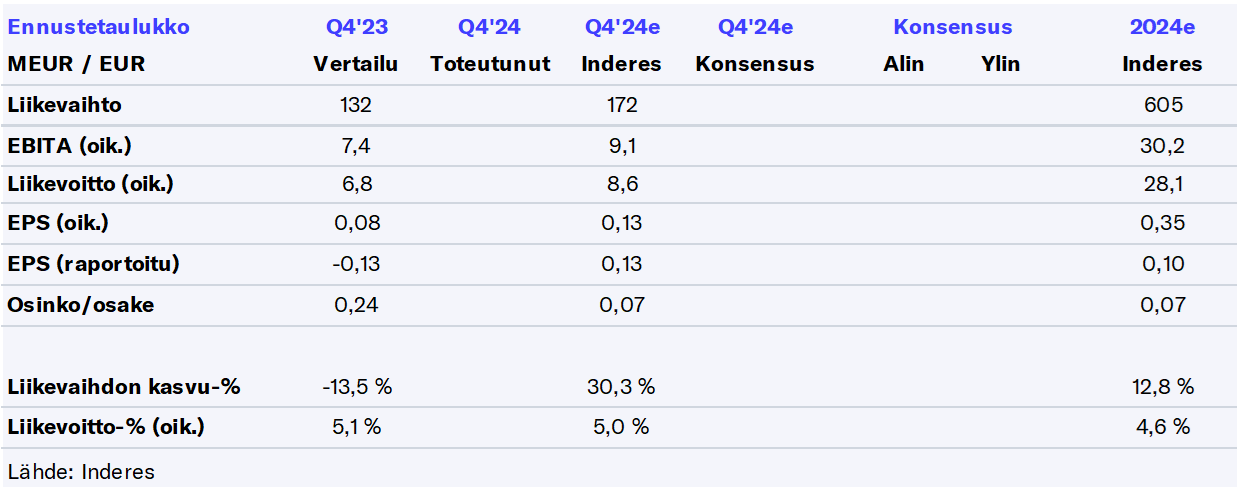The height and width of the screenshot is (487, 1237).
Task: Select the Liikevaihto value 605 for 2024e
Action: pyautogui.click(x=1162, y=105)
